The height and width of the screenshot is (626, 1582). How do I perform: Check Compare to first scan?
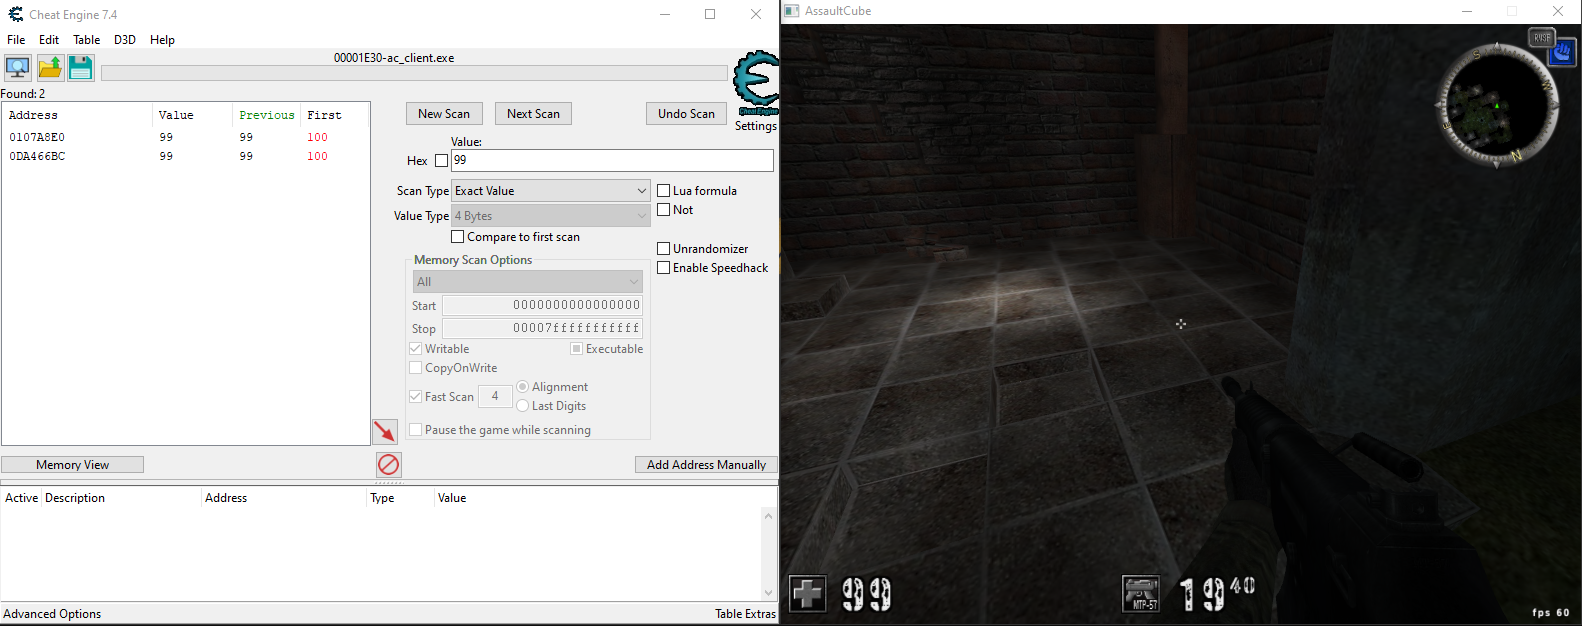pos(458,237)
